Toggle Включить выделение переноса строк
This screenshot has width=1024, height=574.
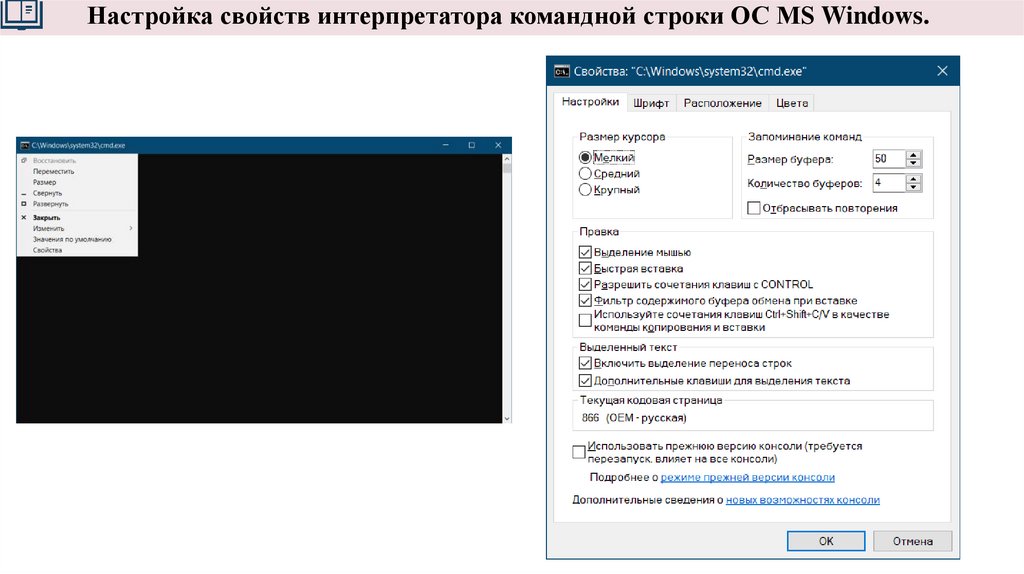[x=585, y=363]
